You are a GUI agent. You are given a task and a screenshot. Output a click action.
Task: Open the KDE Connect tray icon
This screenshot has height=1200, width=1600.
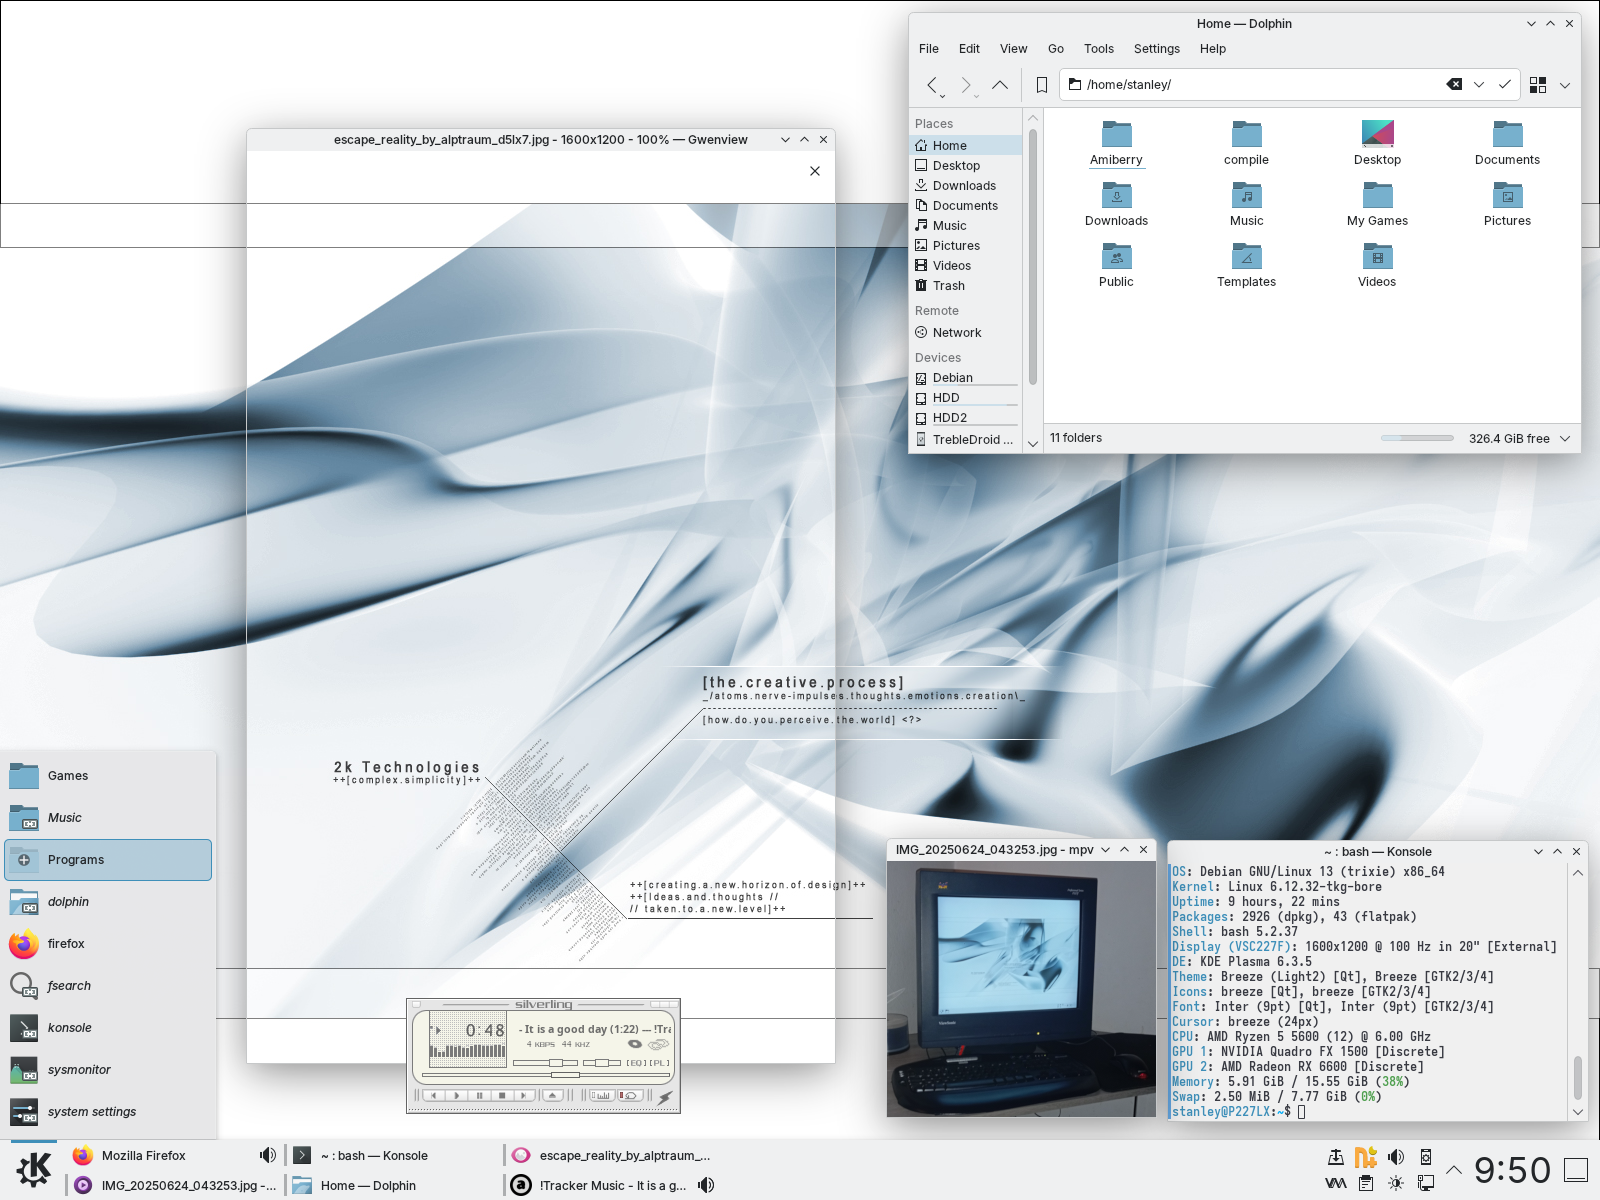(x=1426, y=1157)
